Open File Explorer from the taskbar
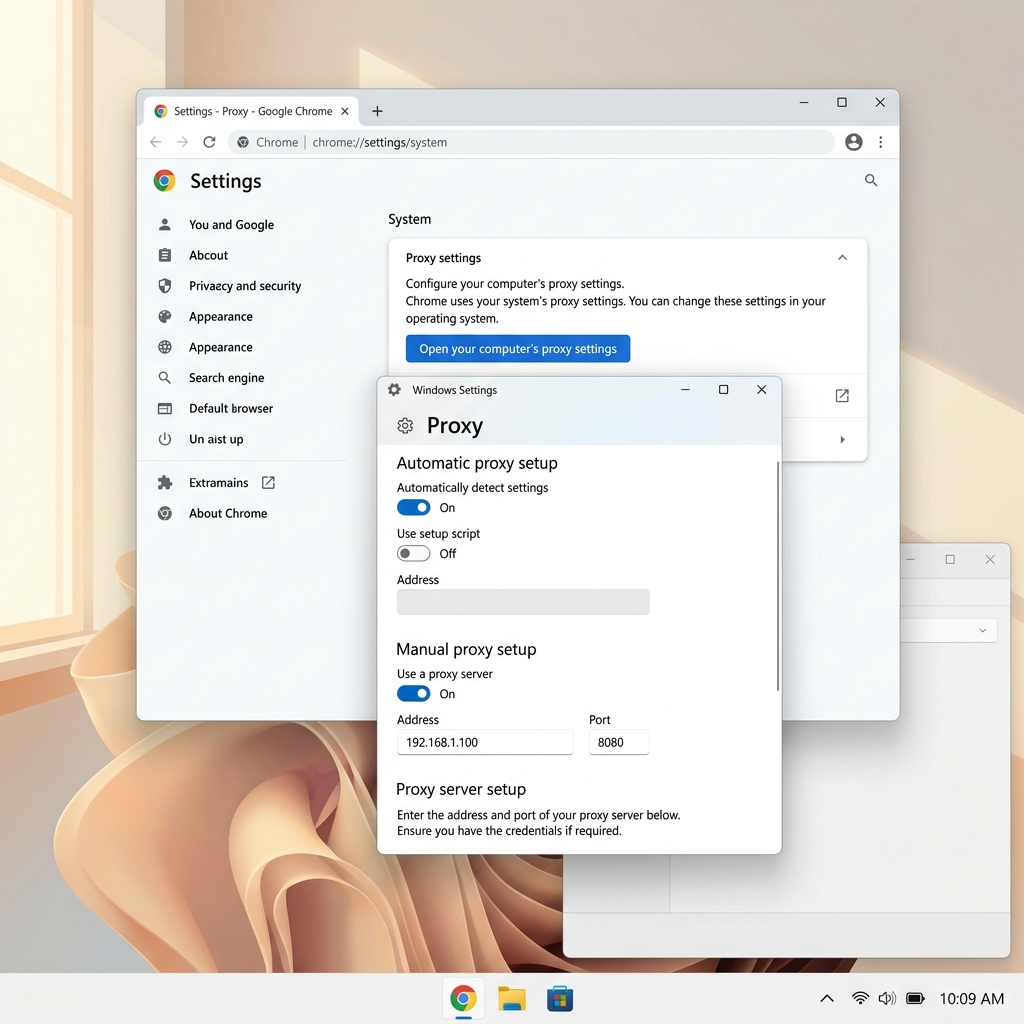Viewport: 1024px width, 1024px height. coord(511,999)
